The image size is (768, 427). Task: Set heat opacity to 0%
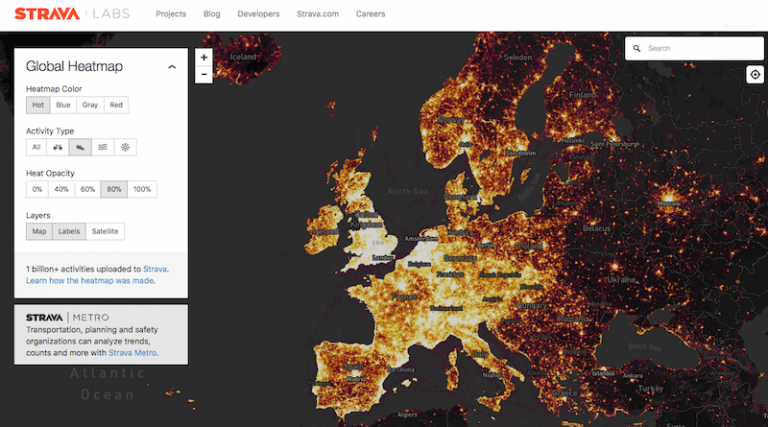(x=37, y=189)
